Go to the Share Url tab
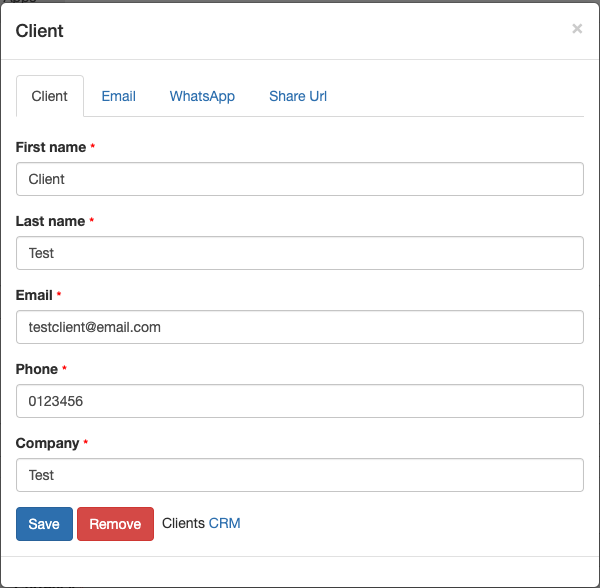The width and height of the screenshot is (600, 588). (298, 96)
